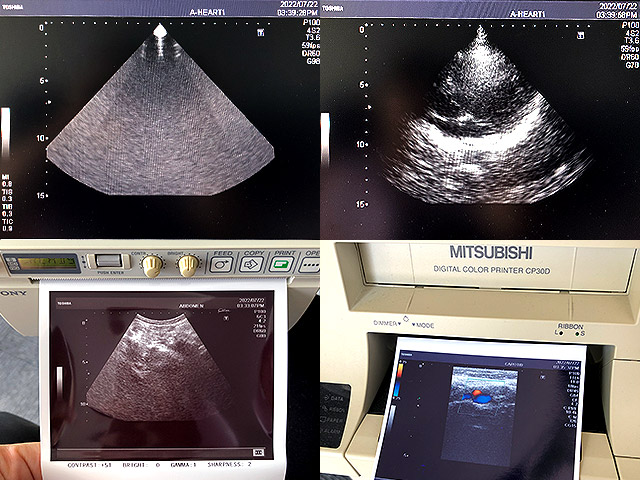Click the MITSUBISHI logo on the color printer
The image size is (640, 480).
tap(491, 253)
